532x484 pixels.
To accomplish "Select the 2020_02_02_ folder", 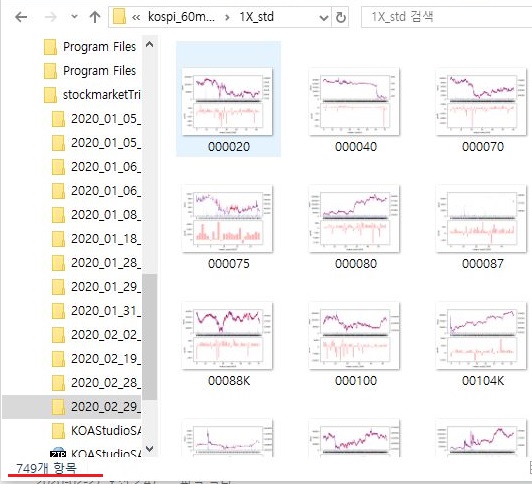I will point(106,335).
